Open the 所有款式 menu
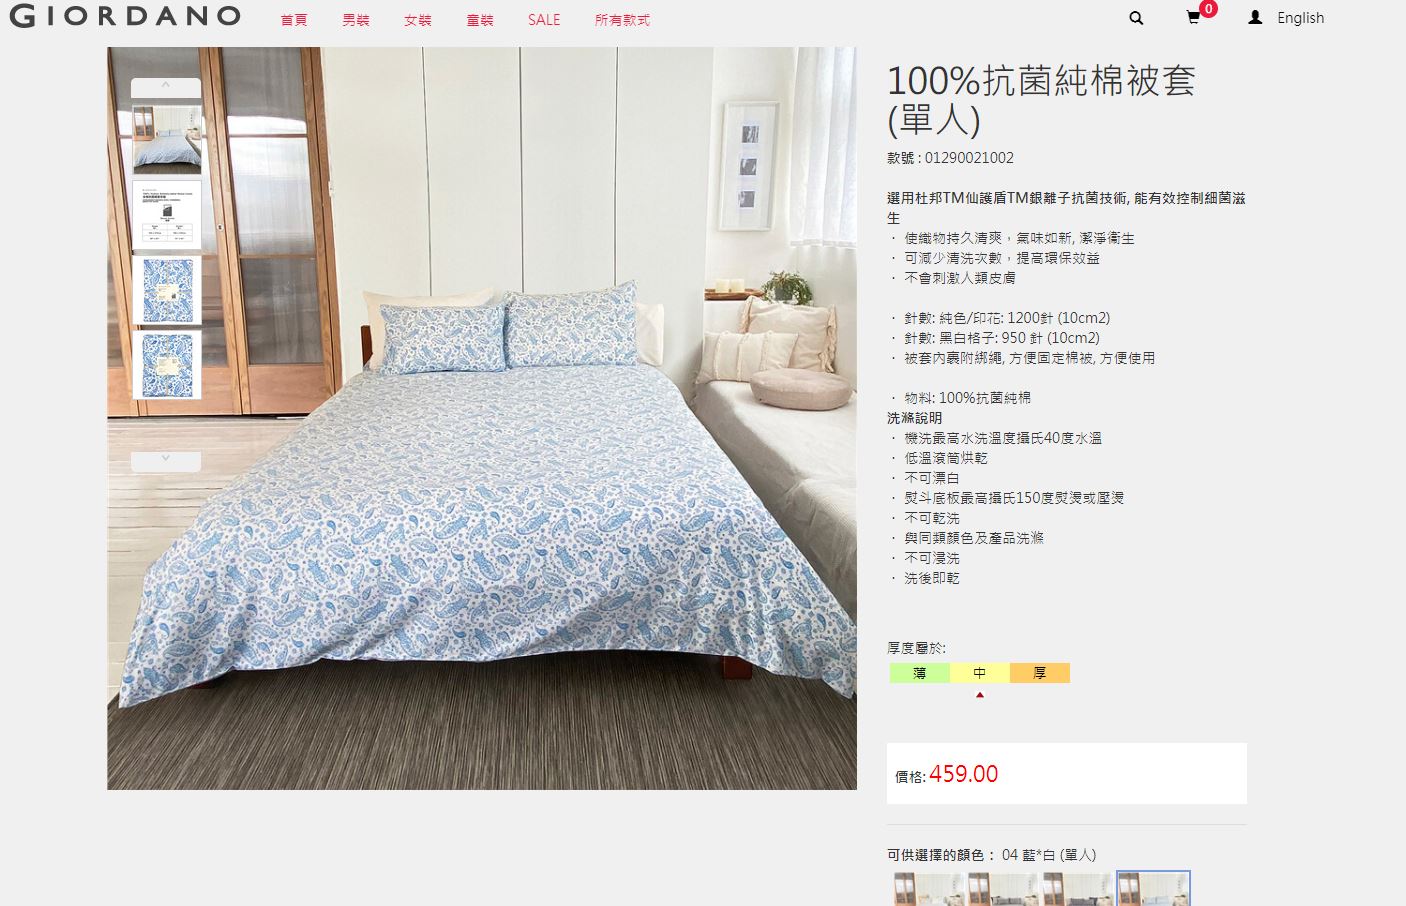The height and width of the screenshot is (906, 1406). [x=622, y=20]
